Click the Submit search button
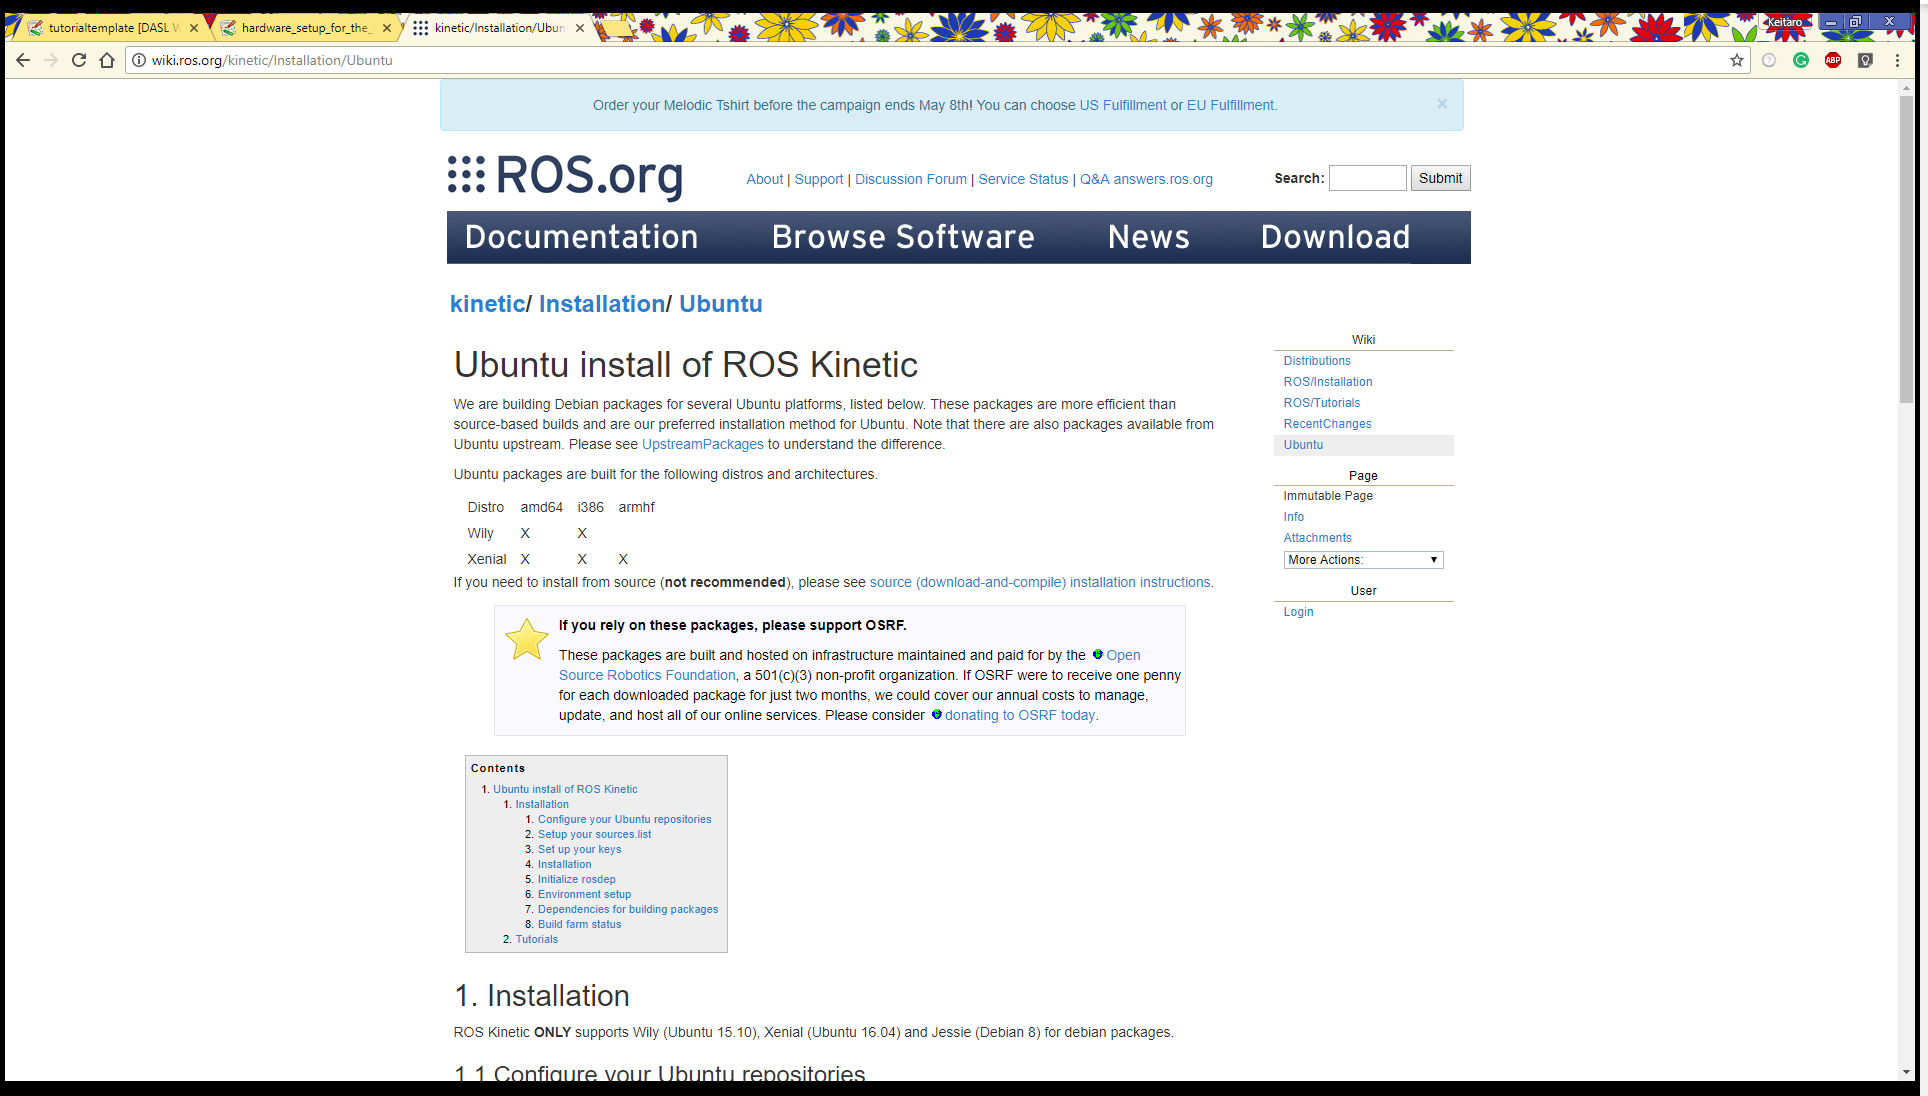The height and width of the screenshot is (1096, 1928). coord(1440,178)
